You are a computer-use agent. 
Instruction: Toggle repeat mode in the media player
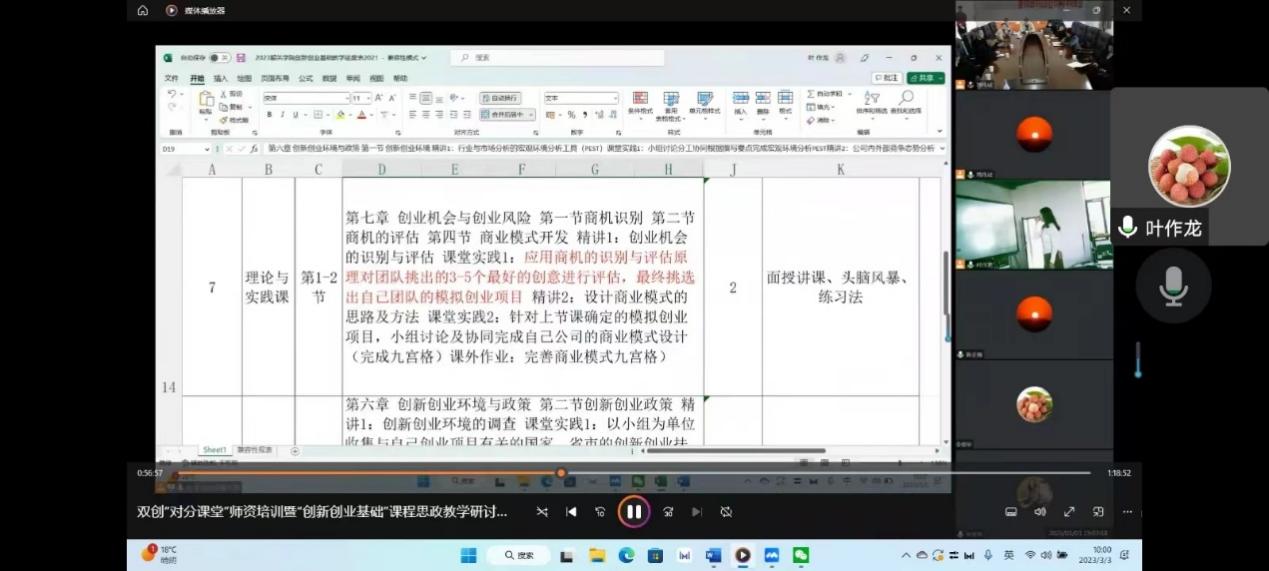tap(726, 512)
